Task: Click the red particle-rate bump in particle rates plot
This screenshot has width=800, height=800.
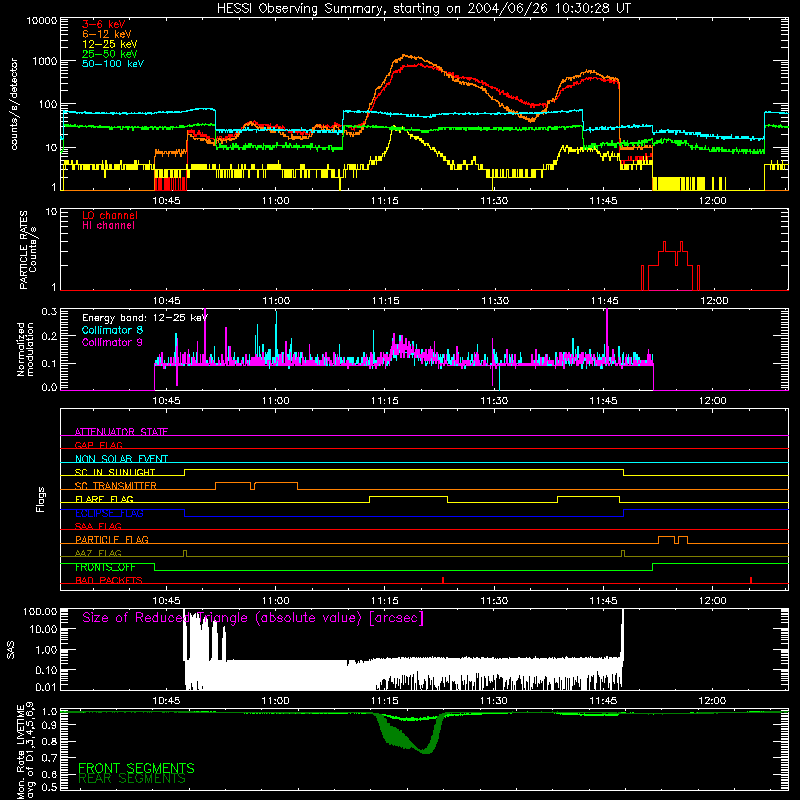Action: tap(670, 265)
